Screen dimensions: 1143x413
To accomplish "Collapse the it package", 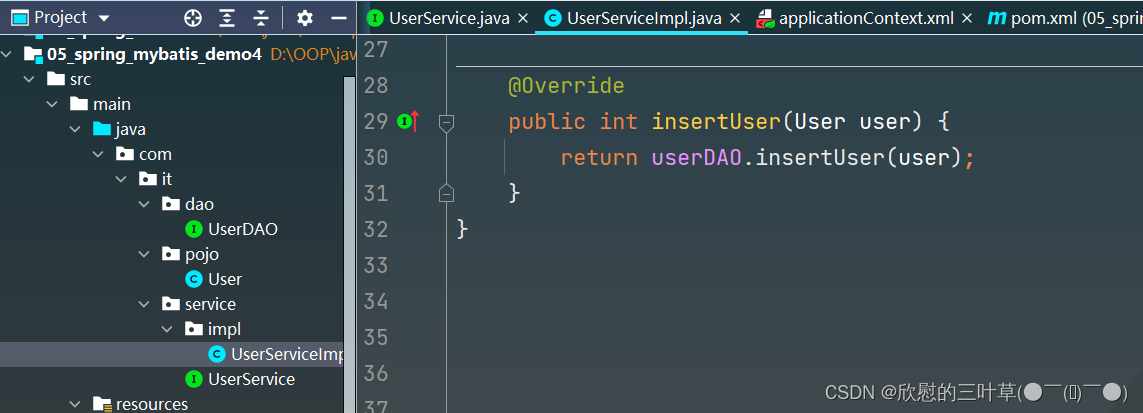I will [122, 179].
